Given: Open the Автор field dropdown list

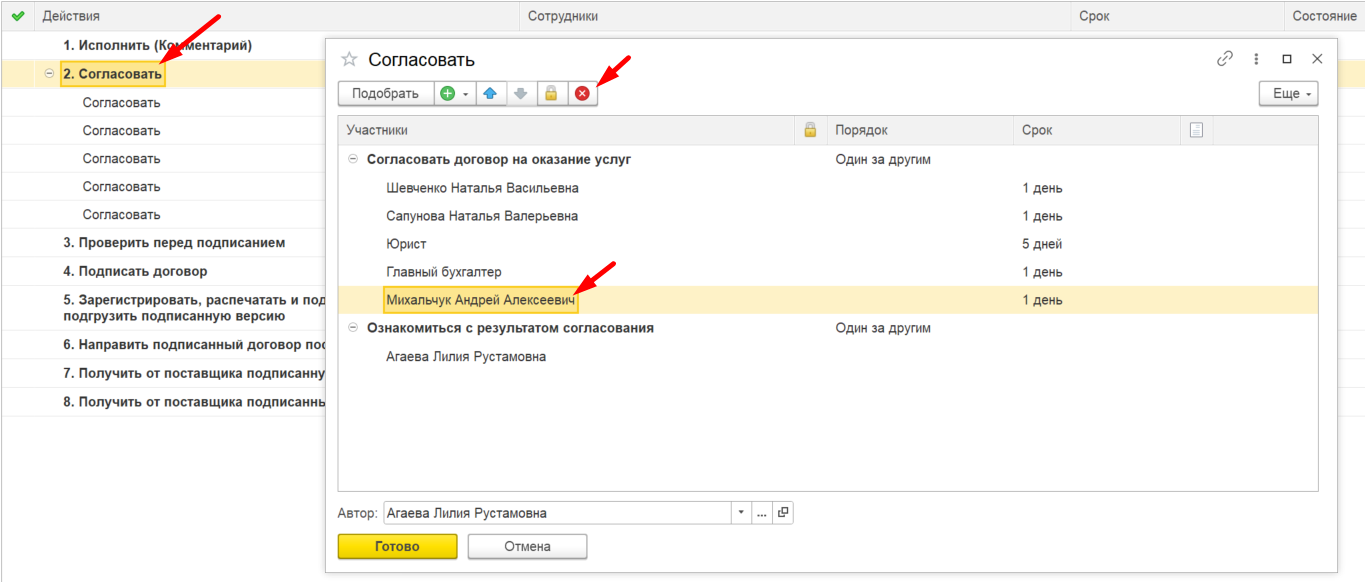Looking at the screenshot, I should click(x=741, y=513).
